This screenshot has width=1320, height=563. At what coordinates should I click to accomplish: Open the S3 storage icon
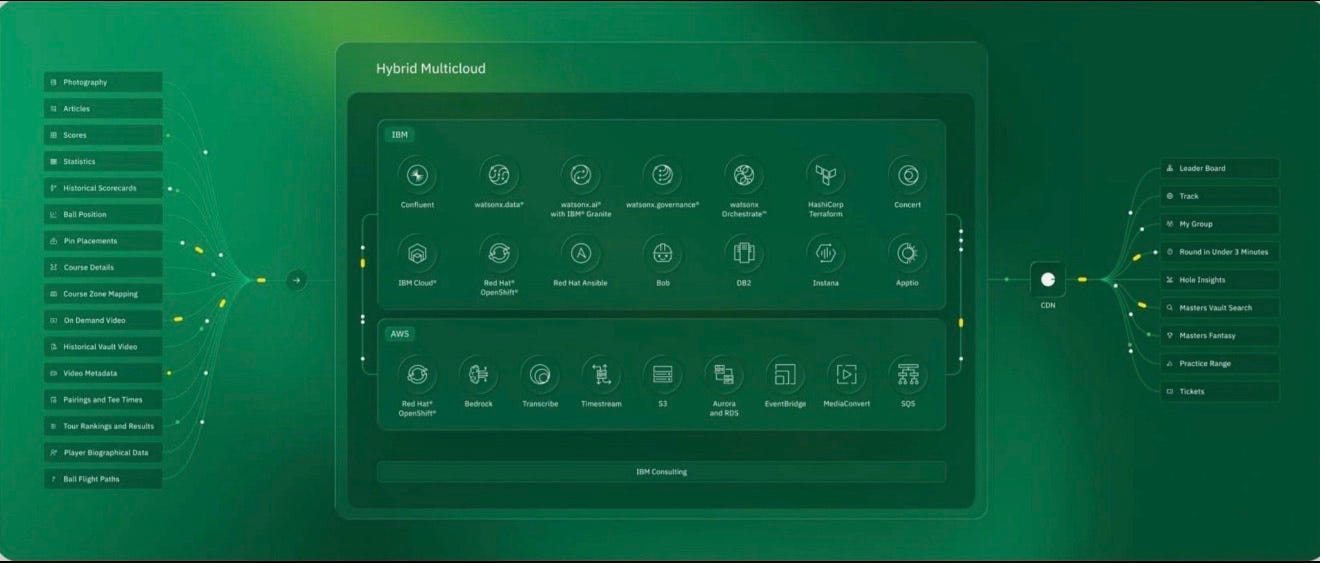(662, 374)
